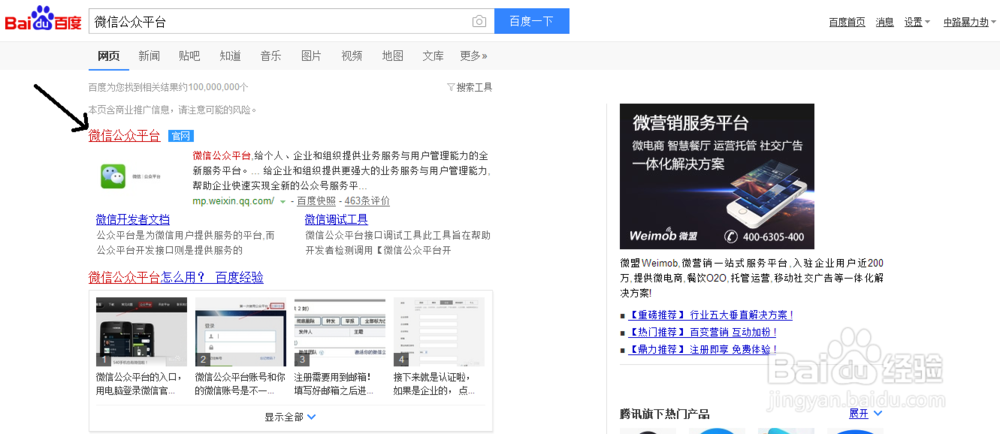Click step 1 thumbnail in Jingyan card
This screenshot has height=434, width=1000.
(142, 331)
